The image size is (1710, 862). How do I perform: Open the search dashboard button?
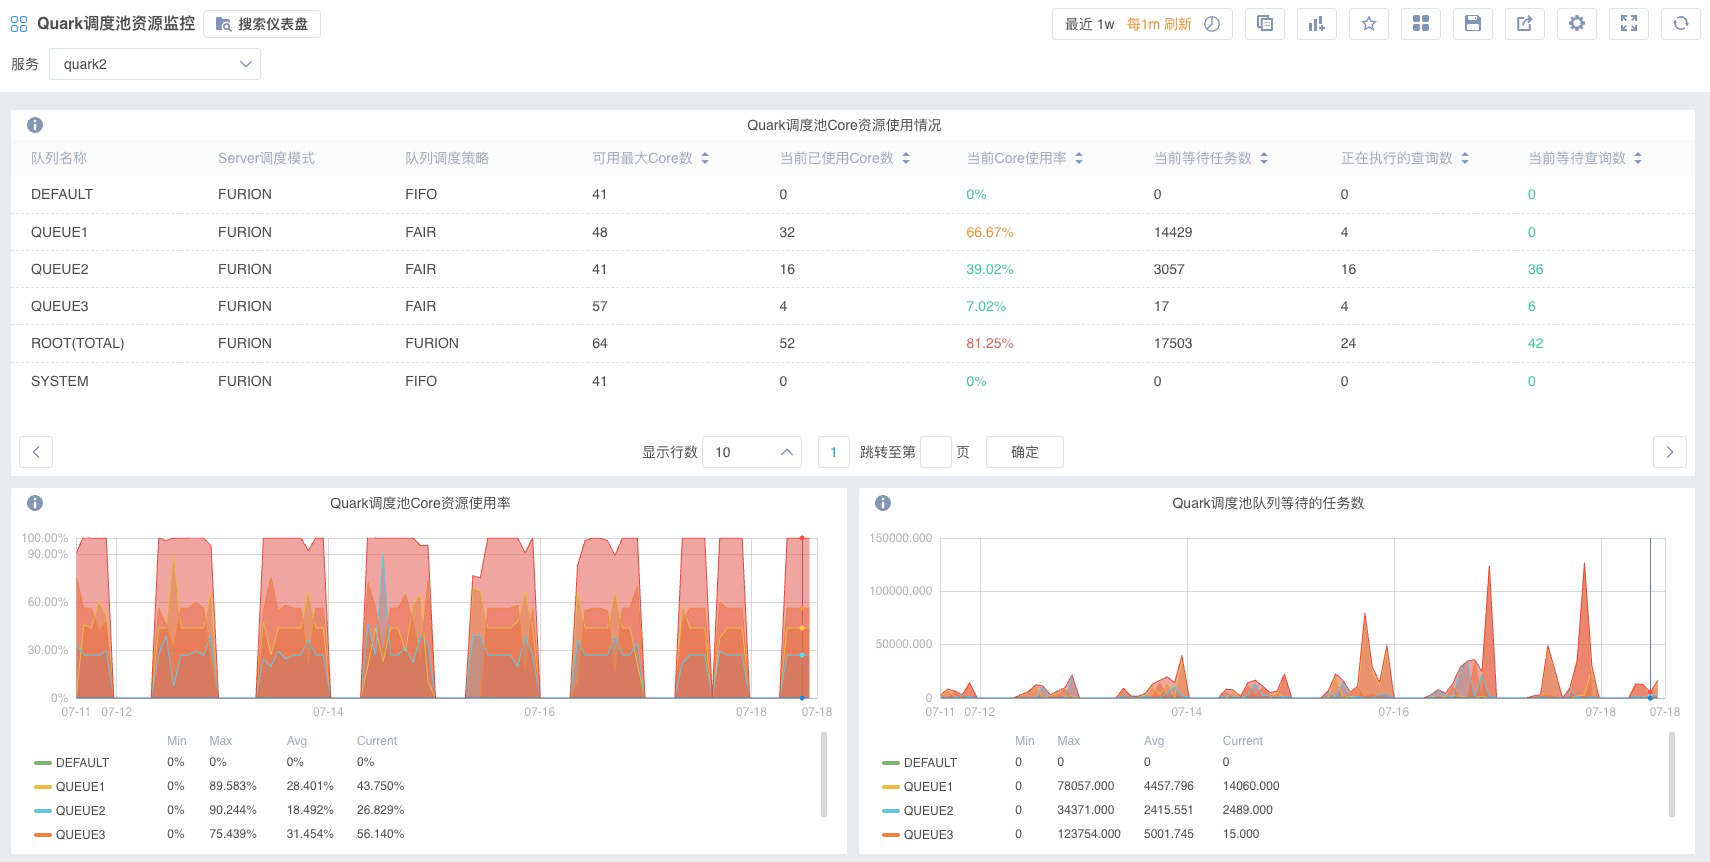(262, 24)
